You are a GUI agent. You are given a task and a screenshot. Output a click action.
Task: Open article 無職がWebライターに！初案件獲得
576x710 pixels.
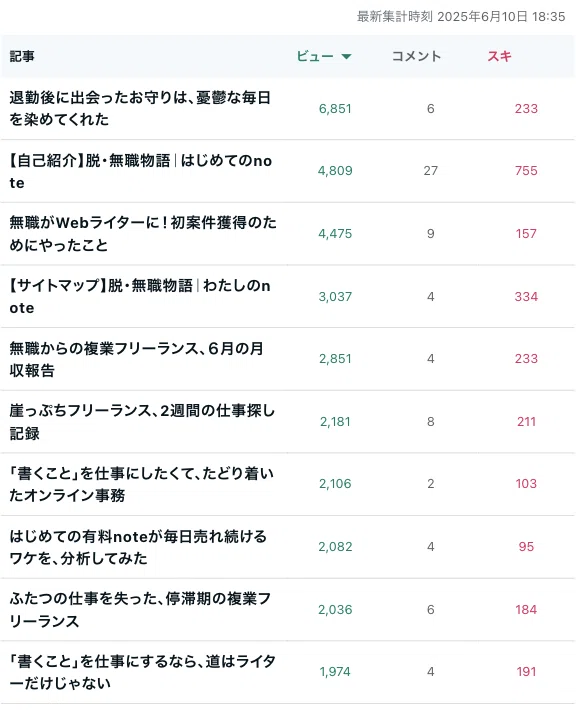pyautogui.click(x=143, y=234)
